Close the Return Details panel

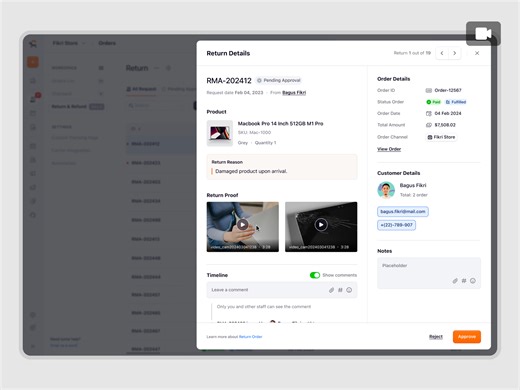tap(477, 53)
